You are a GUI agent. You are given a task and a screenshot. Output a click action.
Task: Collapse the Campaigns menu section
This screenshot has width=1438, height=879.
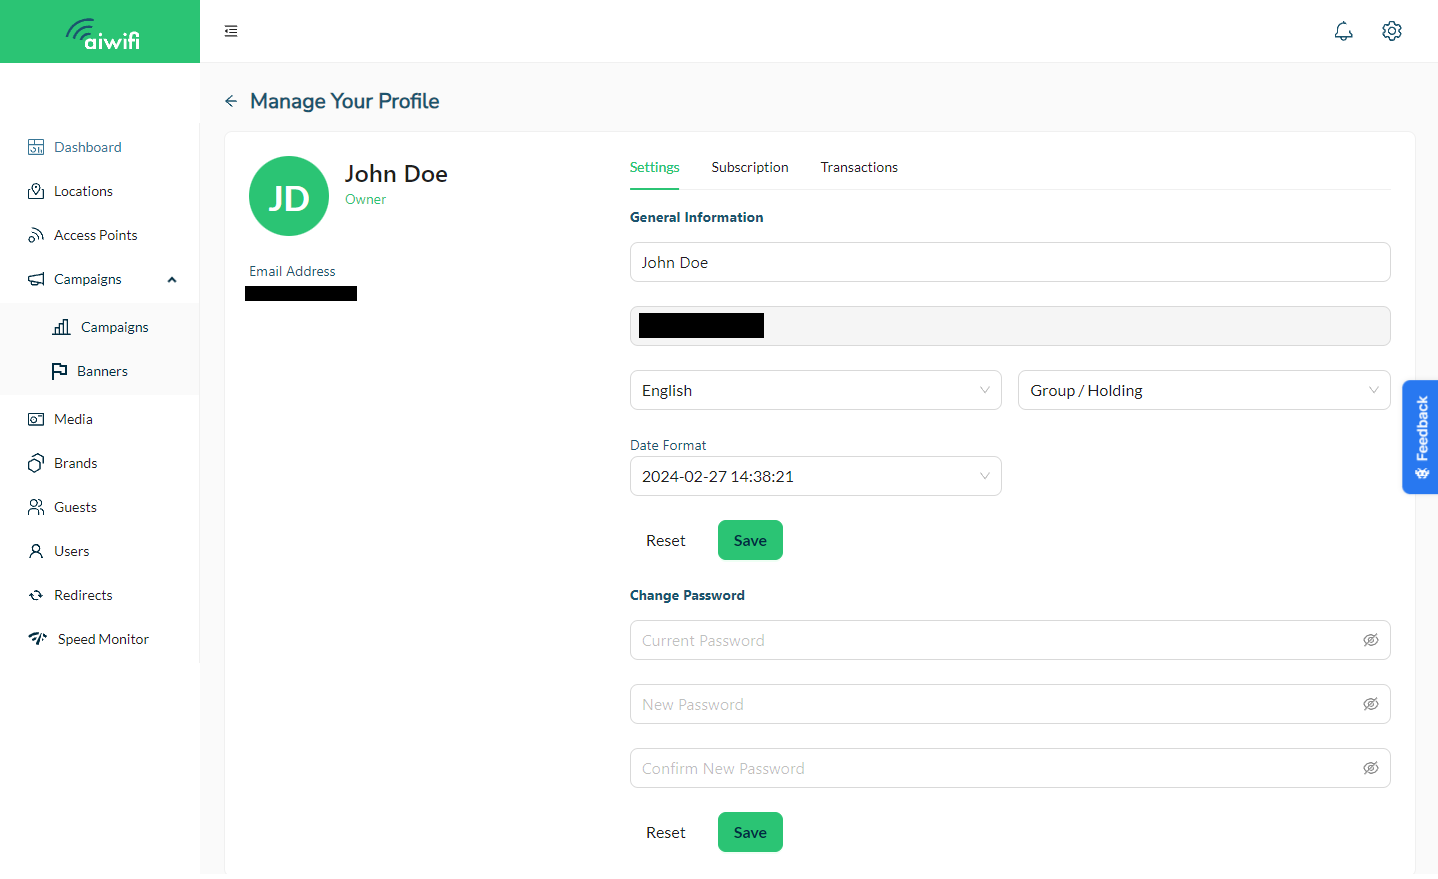point(172,279)
